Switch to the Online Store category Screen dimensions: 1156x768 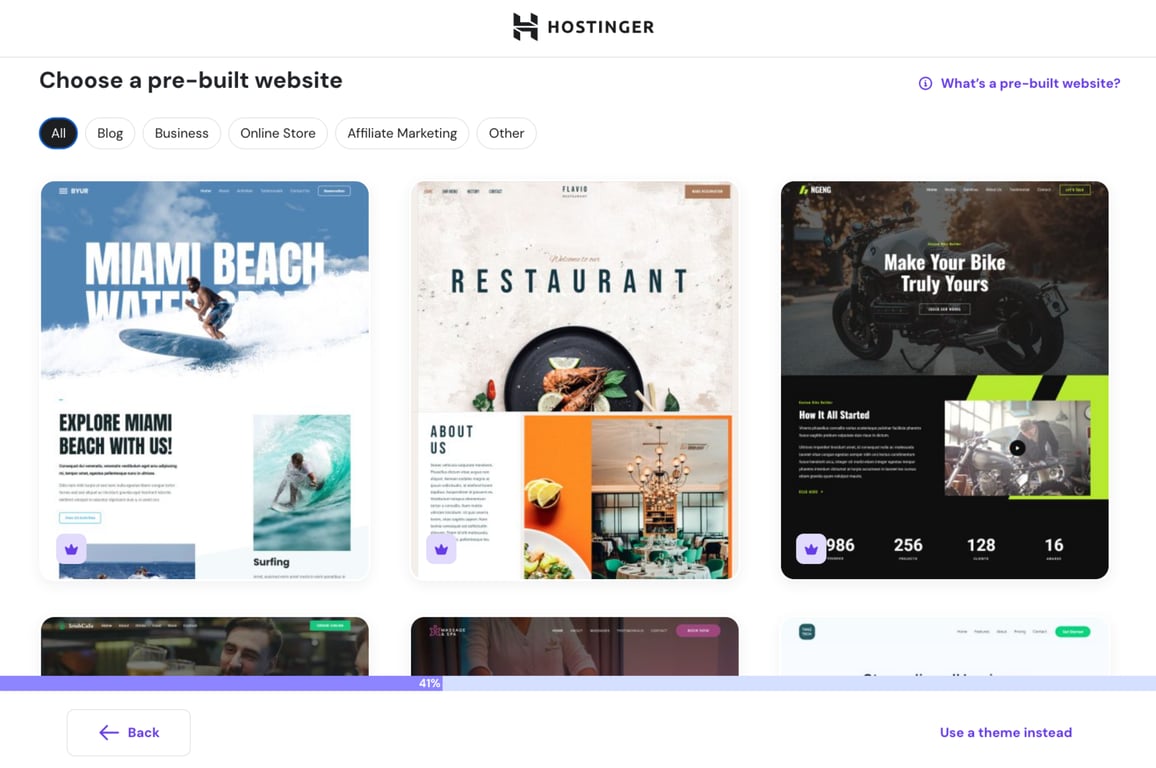click(x=277, y=133)
